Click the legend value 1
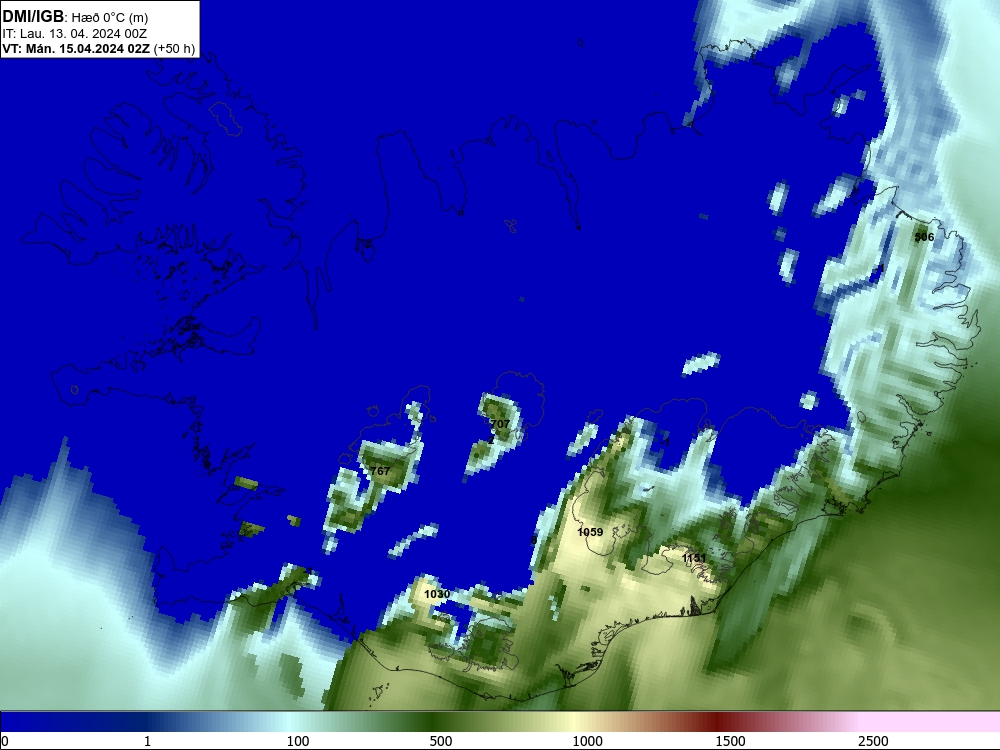The image size is (1000, 750). [x=147, y=741]
